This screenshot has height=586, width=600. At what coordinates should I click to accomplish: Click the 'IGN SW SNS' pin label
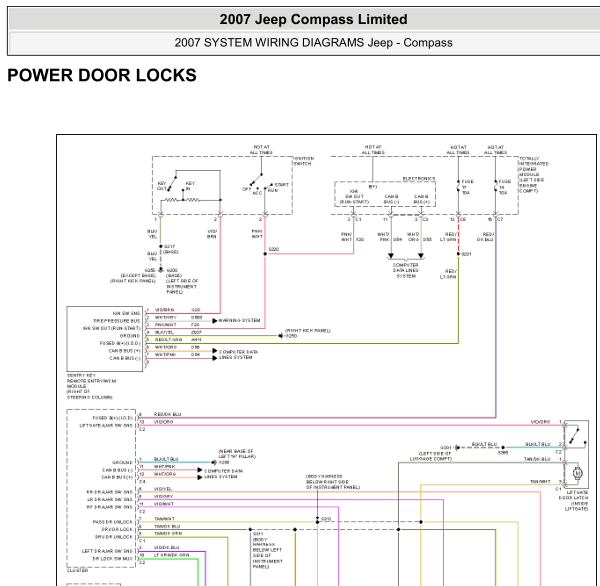[126, 313]
